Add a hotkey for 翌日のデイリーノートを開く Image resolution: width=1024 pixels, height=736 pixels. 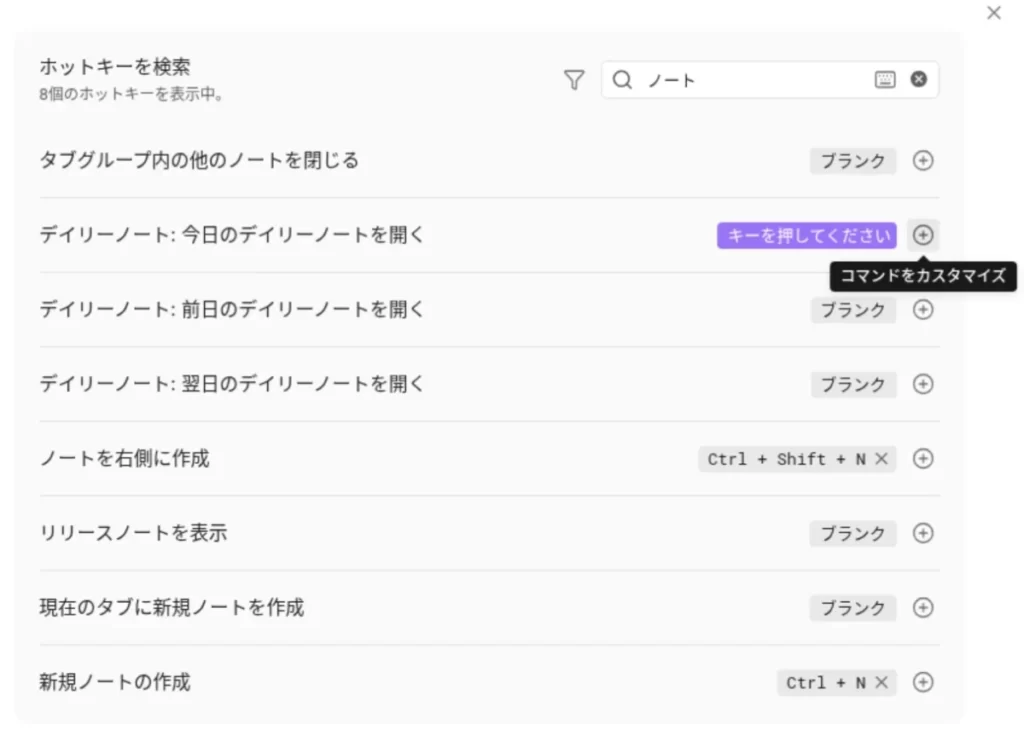923,384
